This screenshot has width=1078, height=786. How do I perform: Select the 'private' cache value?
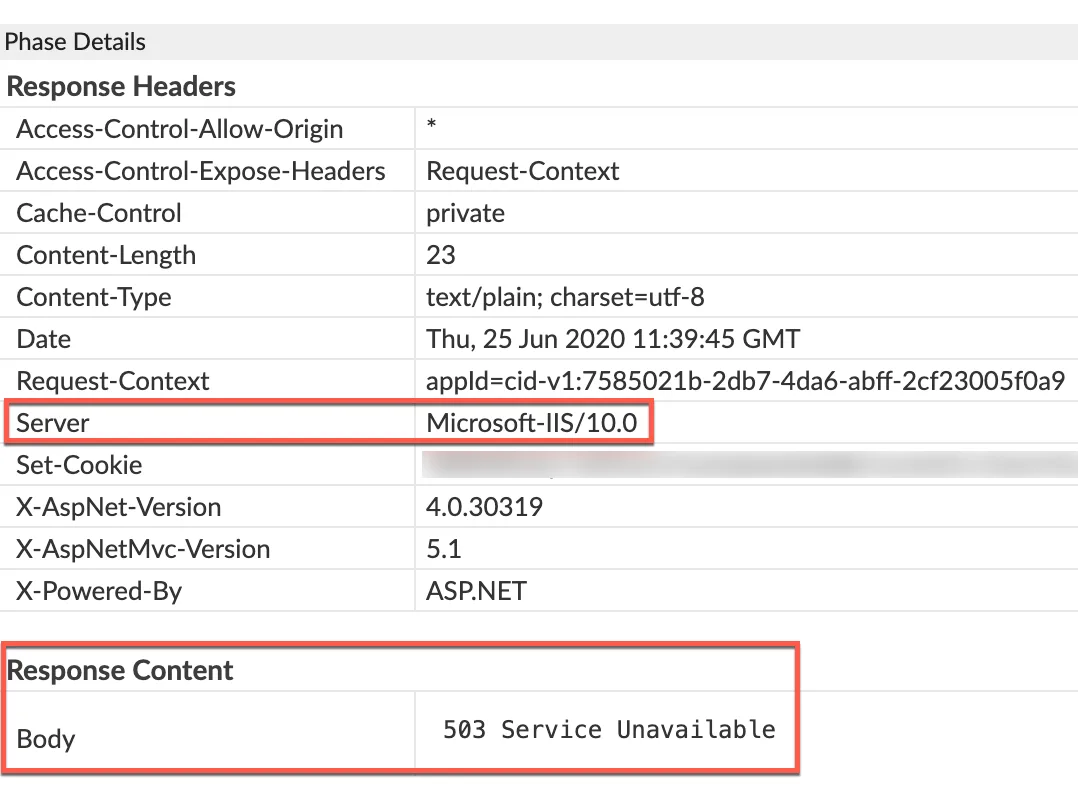tap(465, 214)
